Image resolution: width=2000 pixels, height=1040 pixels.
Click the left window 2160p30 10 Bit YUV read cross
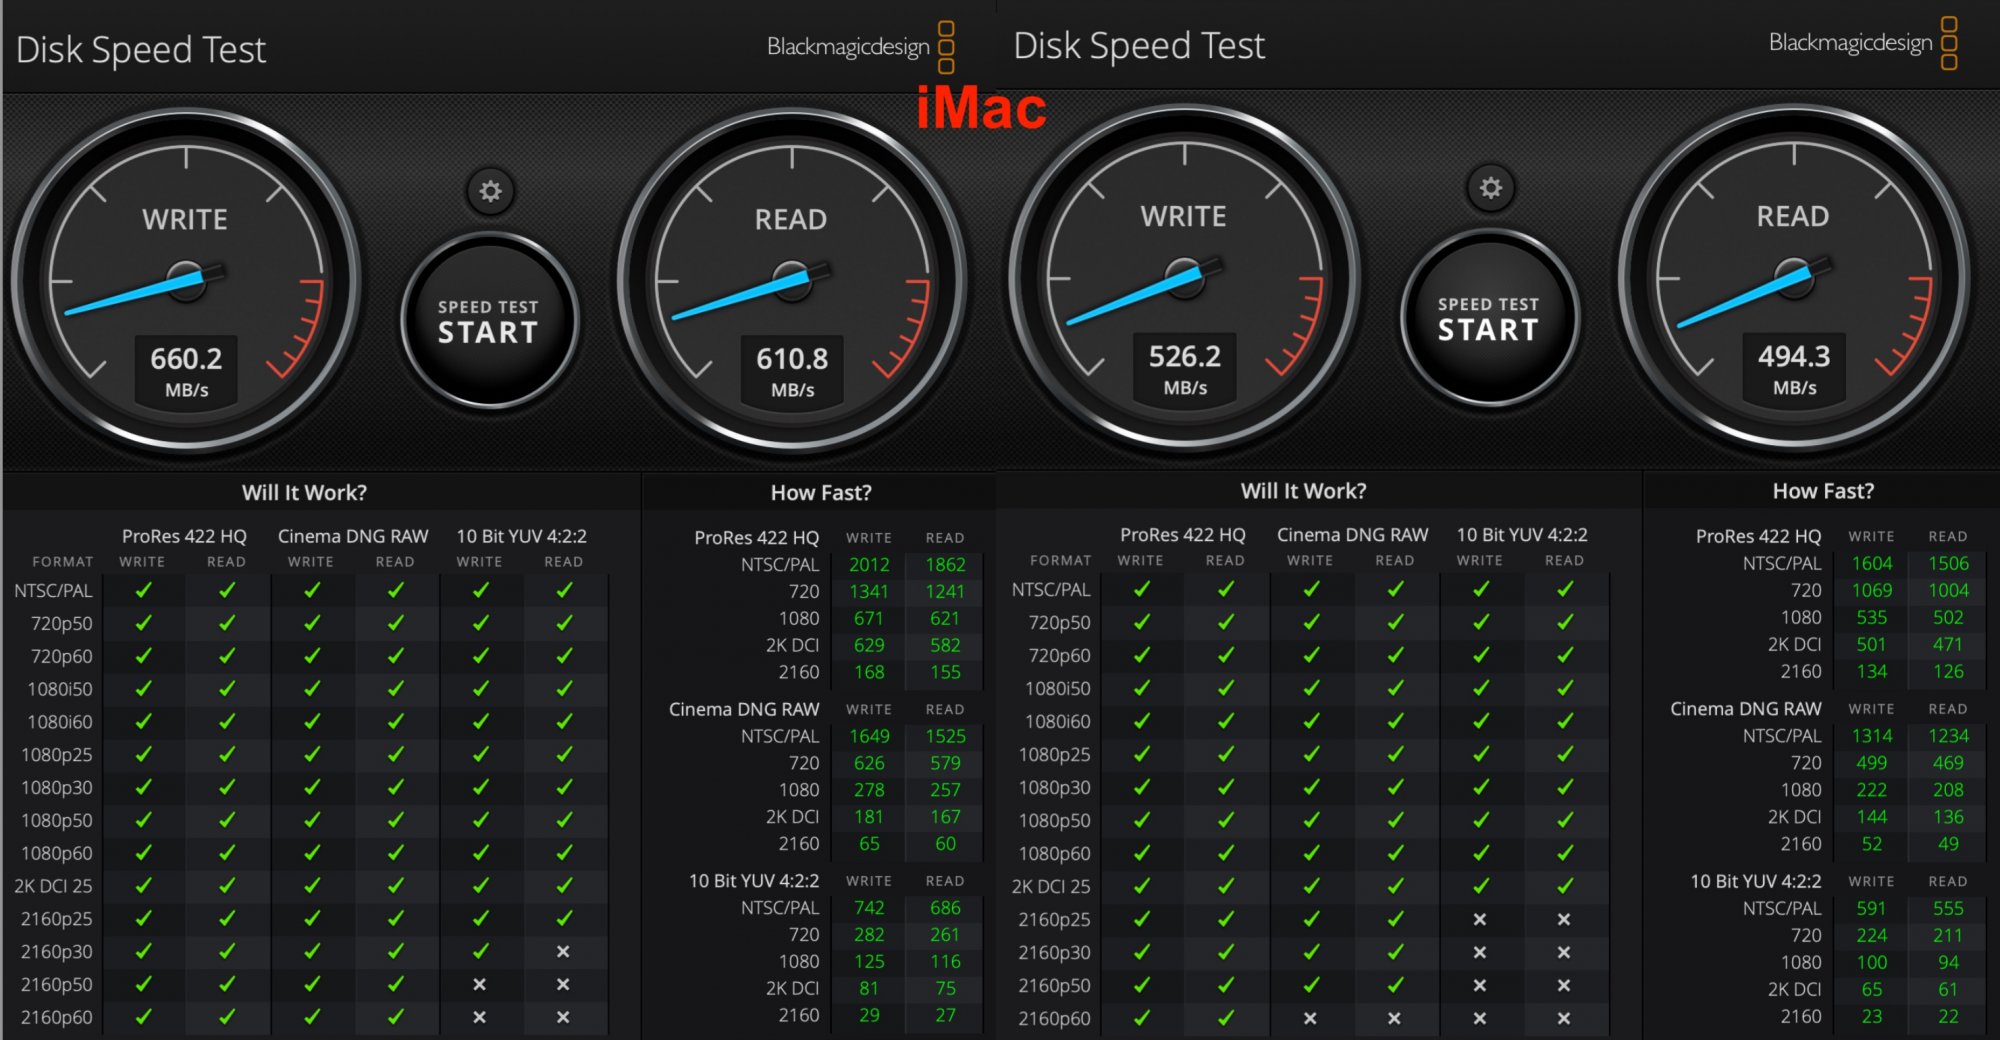[563, 952]
